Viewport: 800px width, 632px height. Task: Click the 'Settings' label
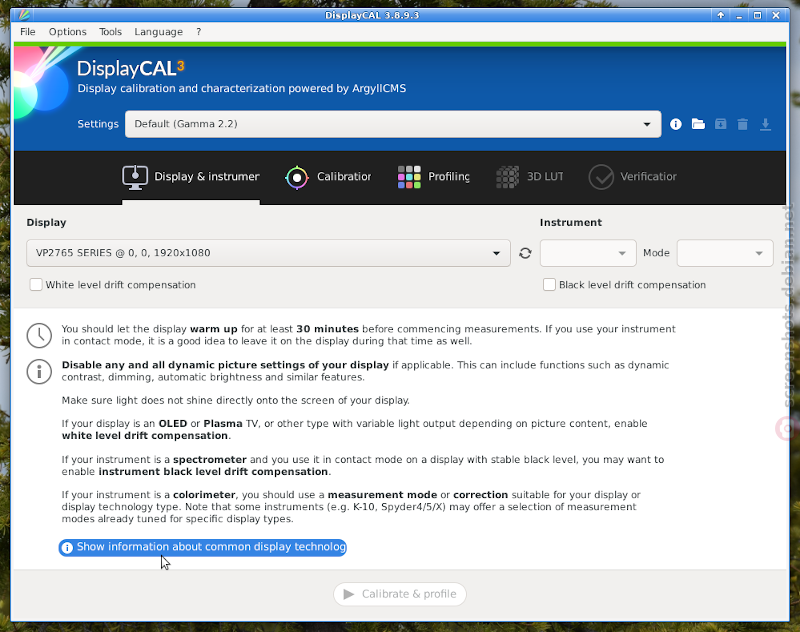click(98, 124)
